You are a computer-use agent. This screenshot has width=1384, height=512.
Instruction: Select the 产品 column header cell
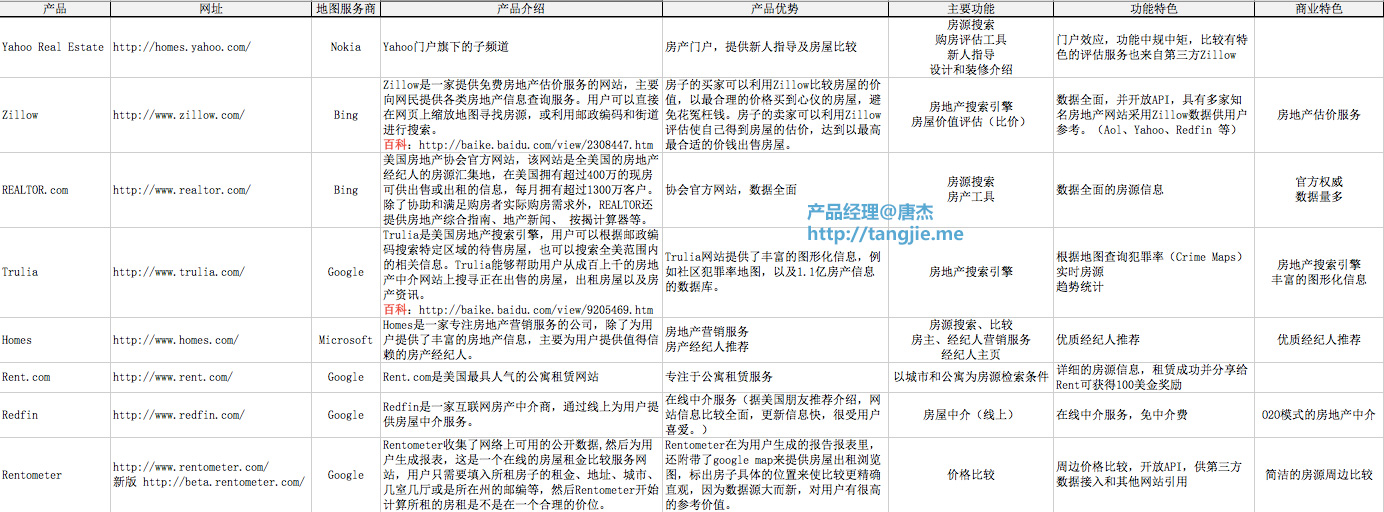coord(55,9)
